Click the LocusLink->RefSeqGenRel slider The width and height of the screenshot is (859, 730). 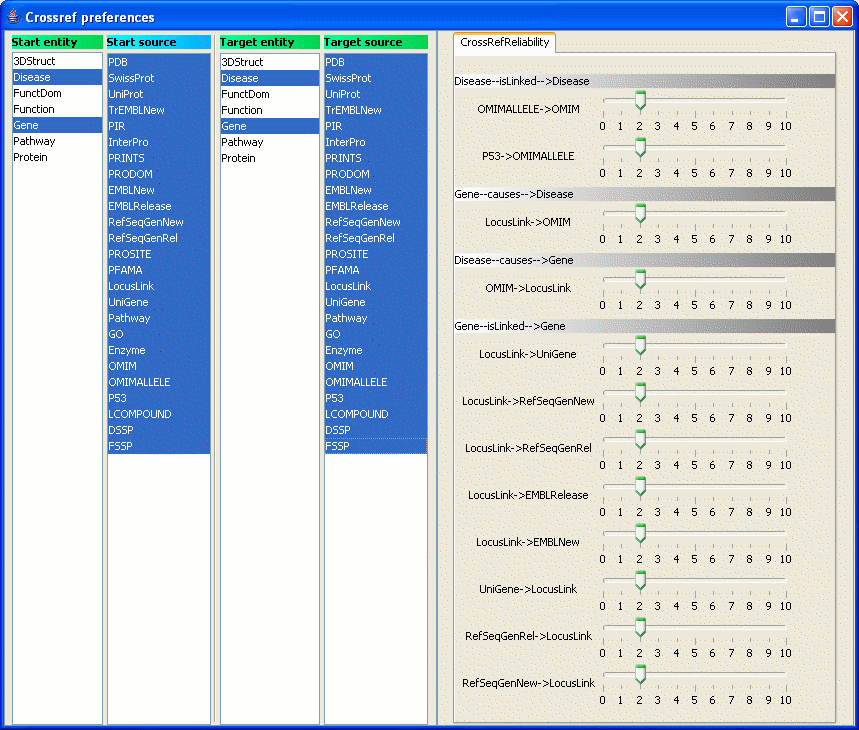point(694,449)
